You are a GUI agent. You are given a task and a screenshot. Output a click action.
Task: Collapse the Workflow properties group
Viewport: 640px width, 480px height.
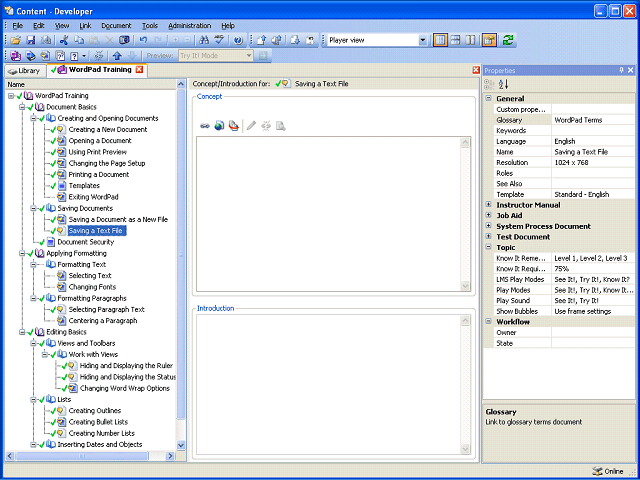[x=488, y=321]
